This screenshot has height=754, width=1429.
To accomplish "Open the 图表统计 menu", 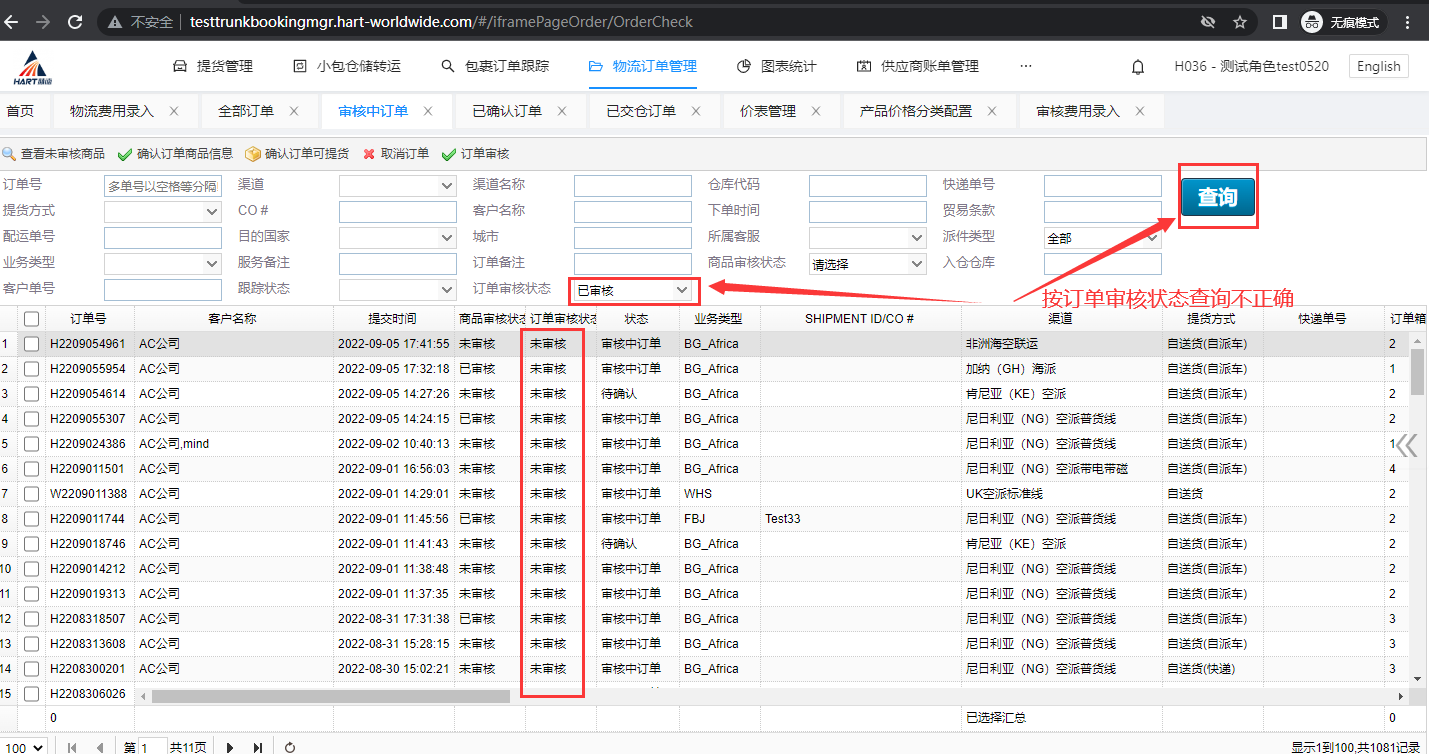I will coord(777,67).
